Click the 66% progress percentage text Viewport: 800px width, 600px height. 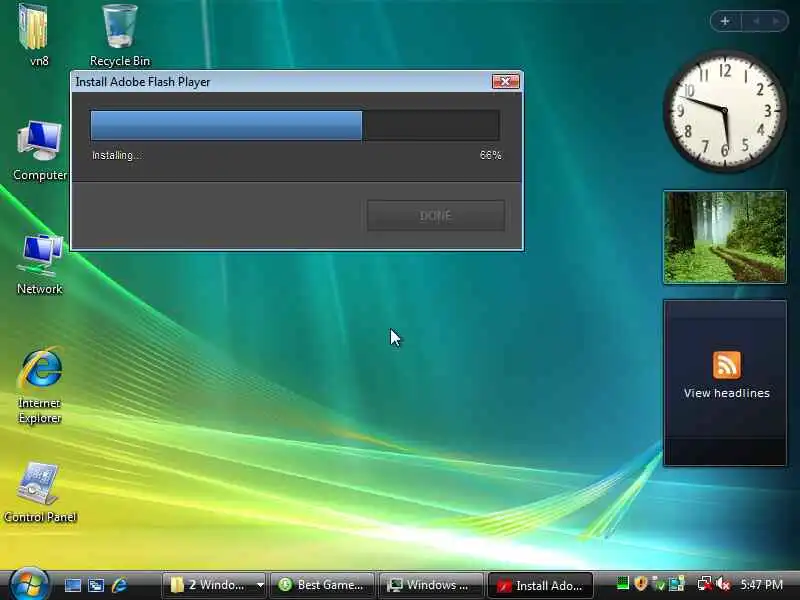[490, 155]
